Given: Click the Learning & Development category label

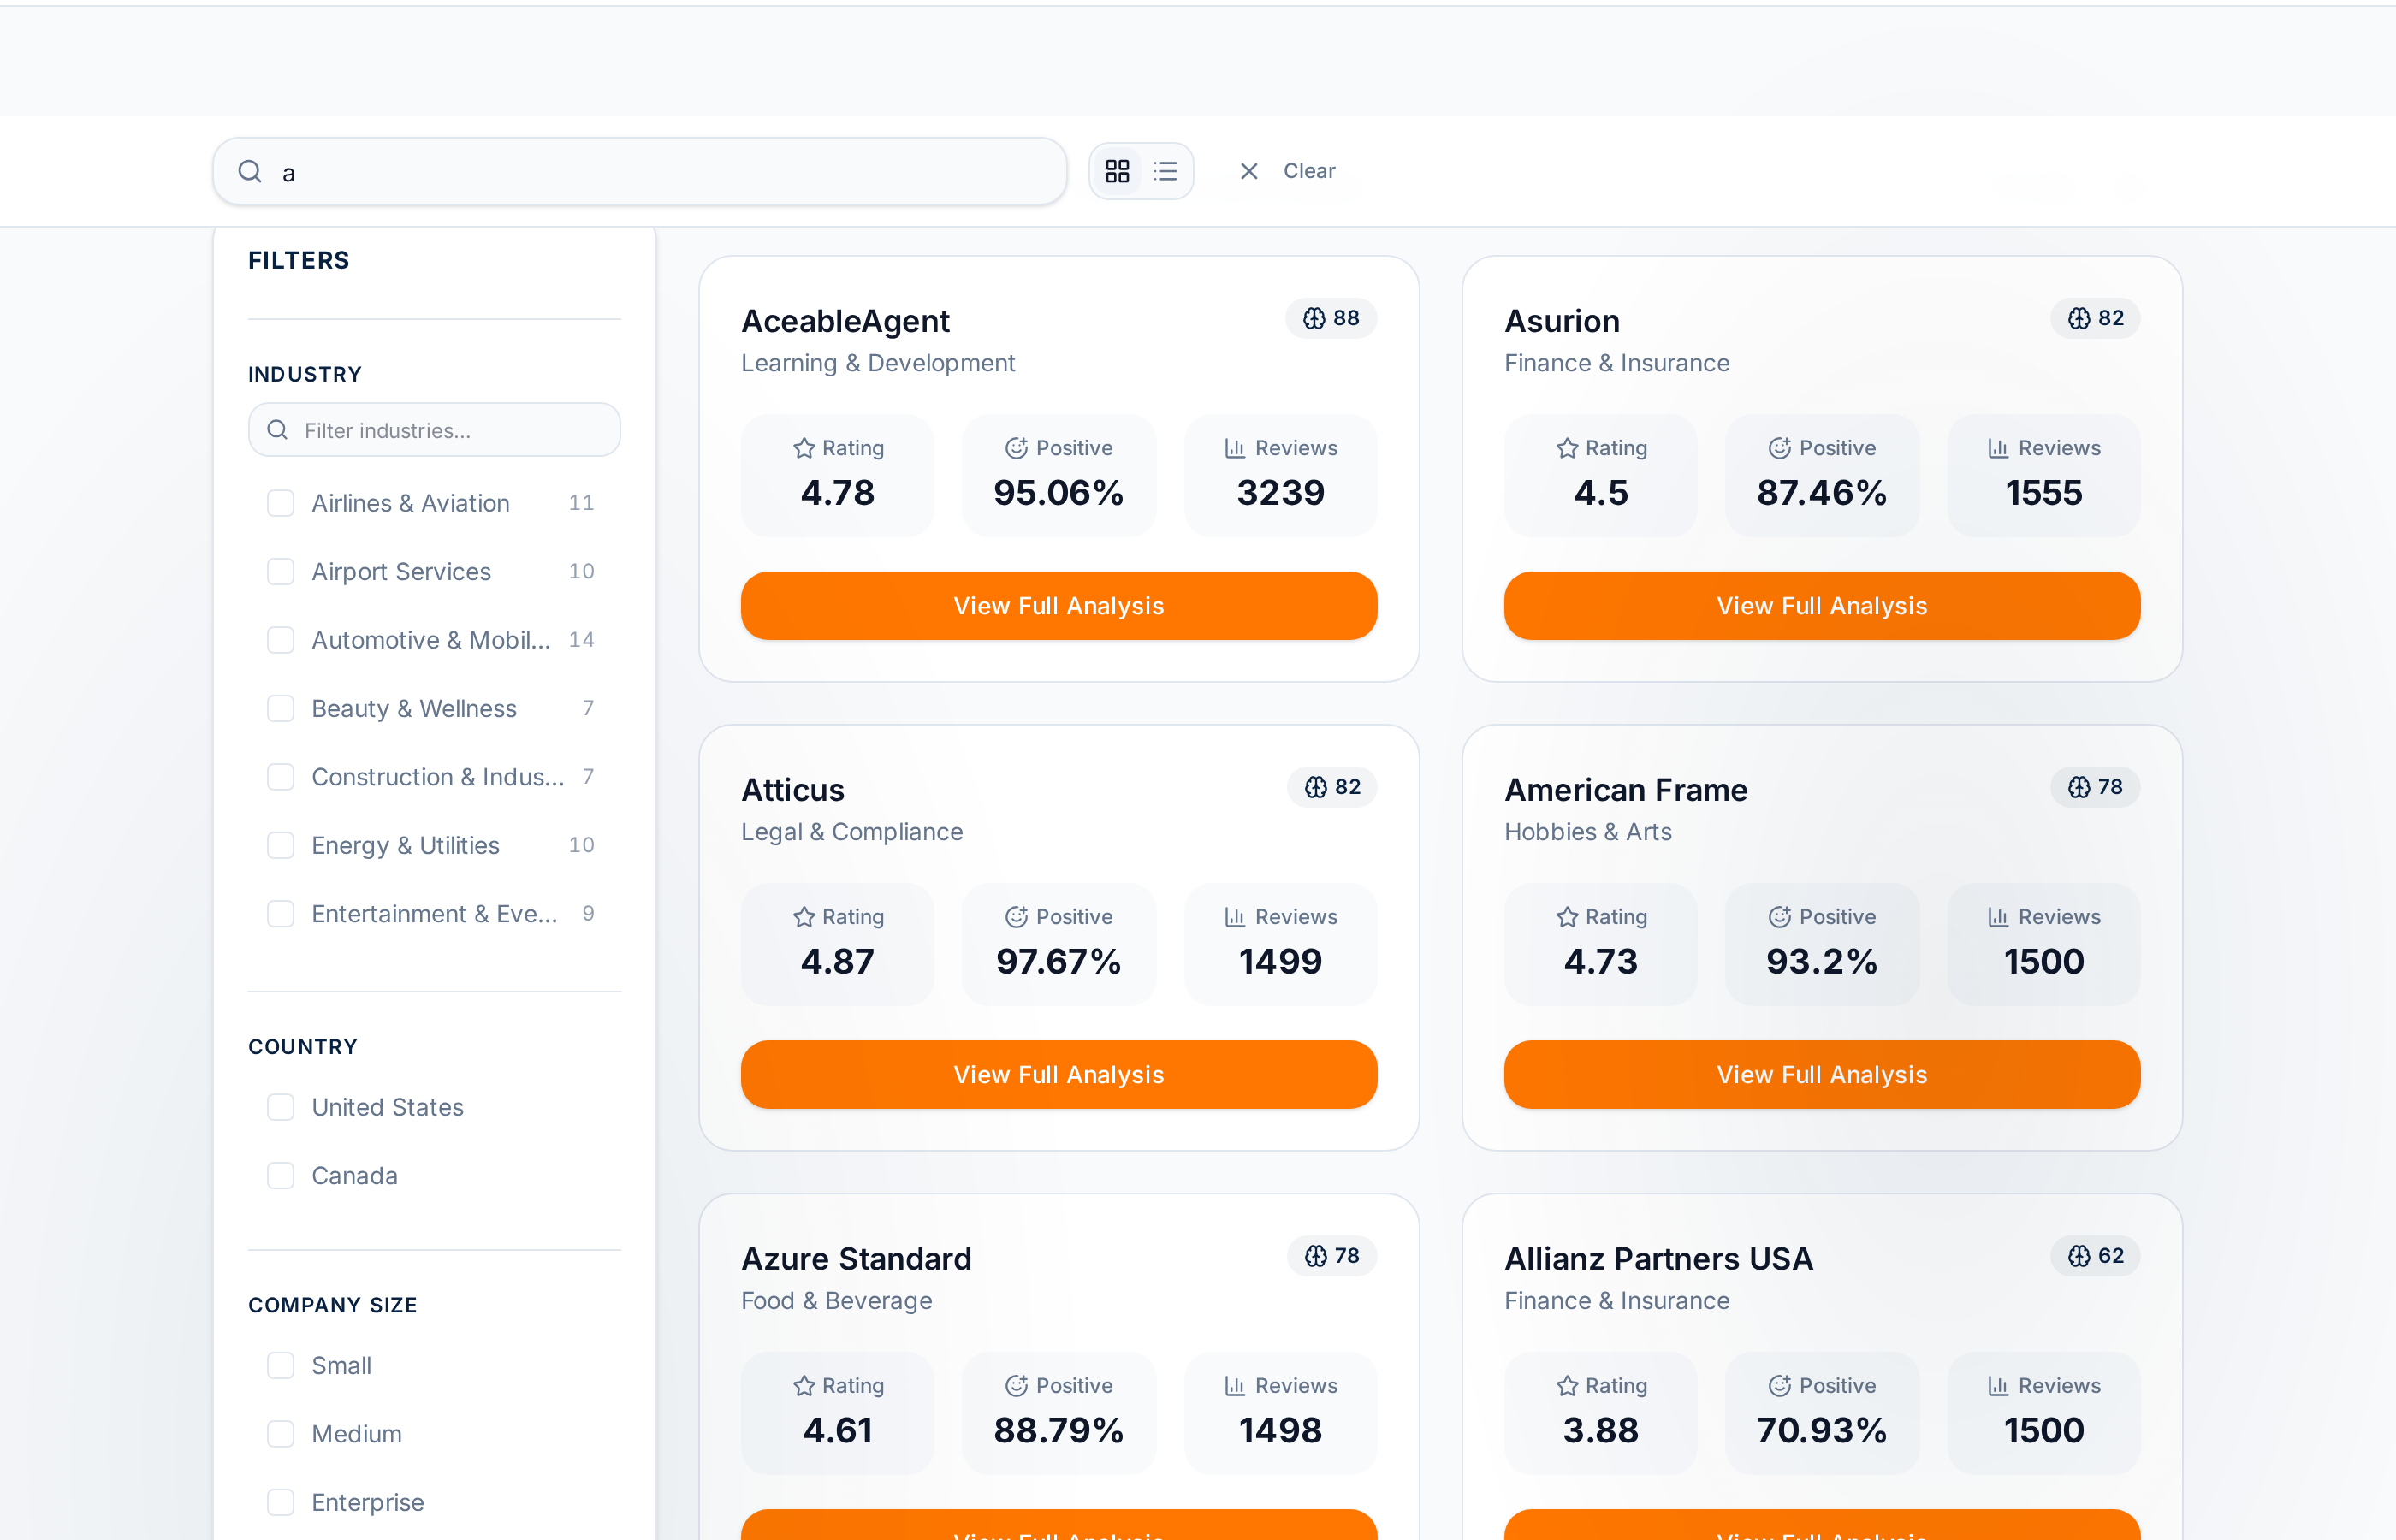Looking at the screenshot, I should pos(878,363).
